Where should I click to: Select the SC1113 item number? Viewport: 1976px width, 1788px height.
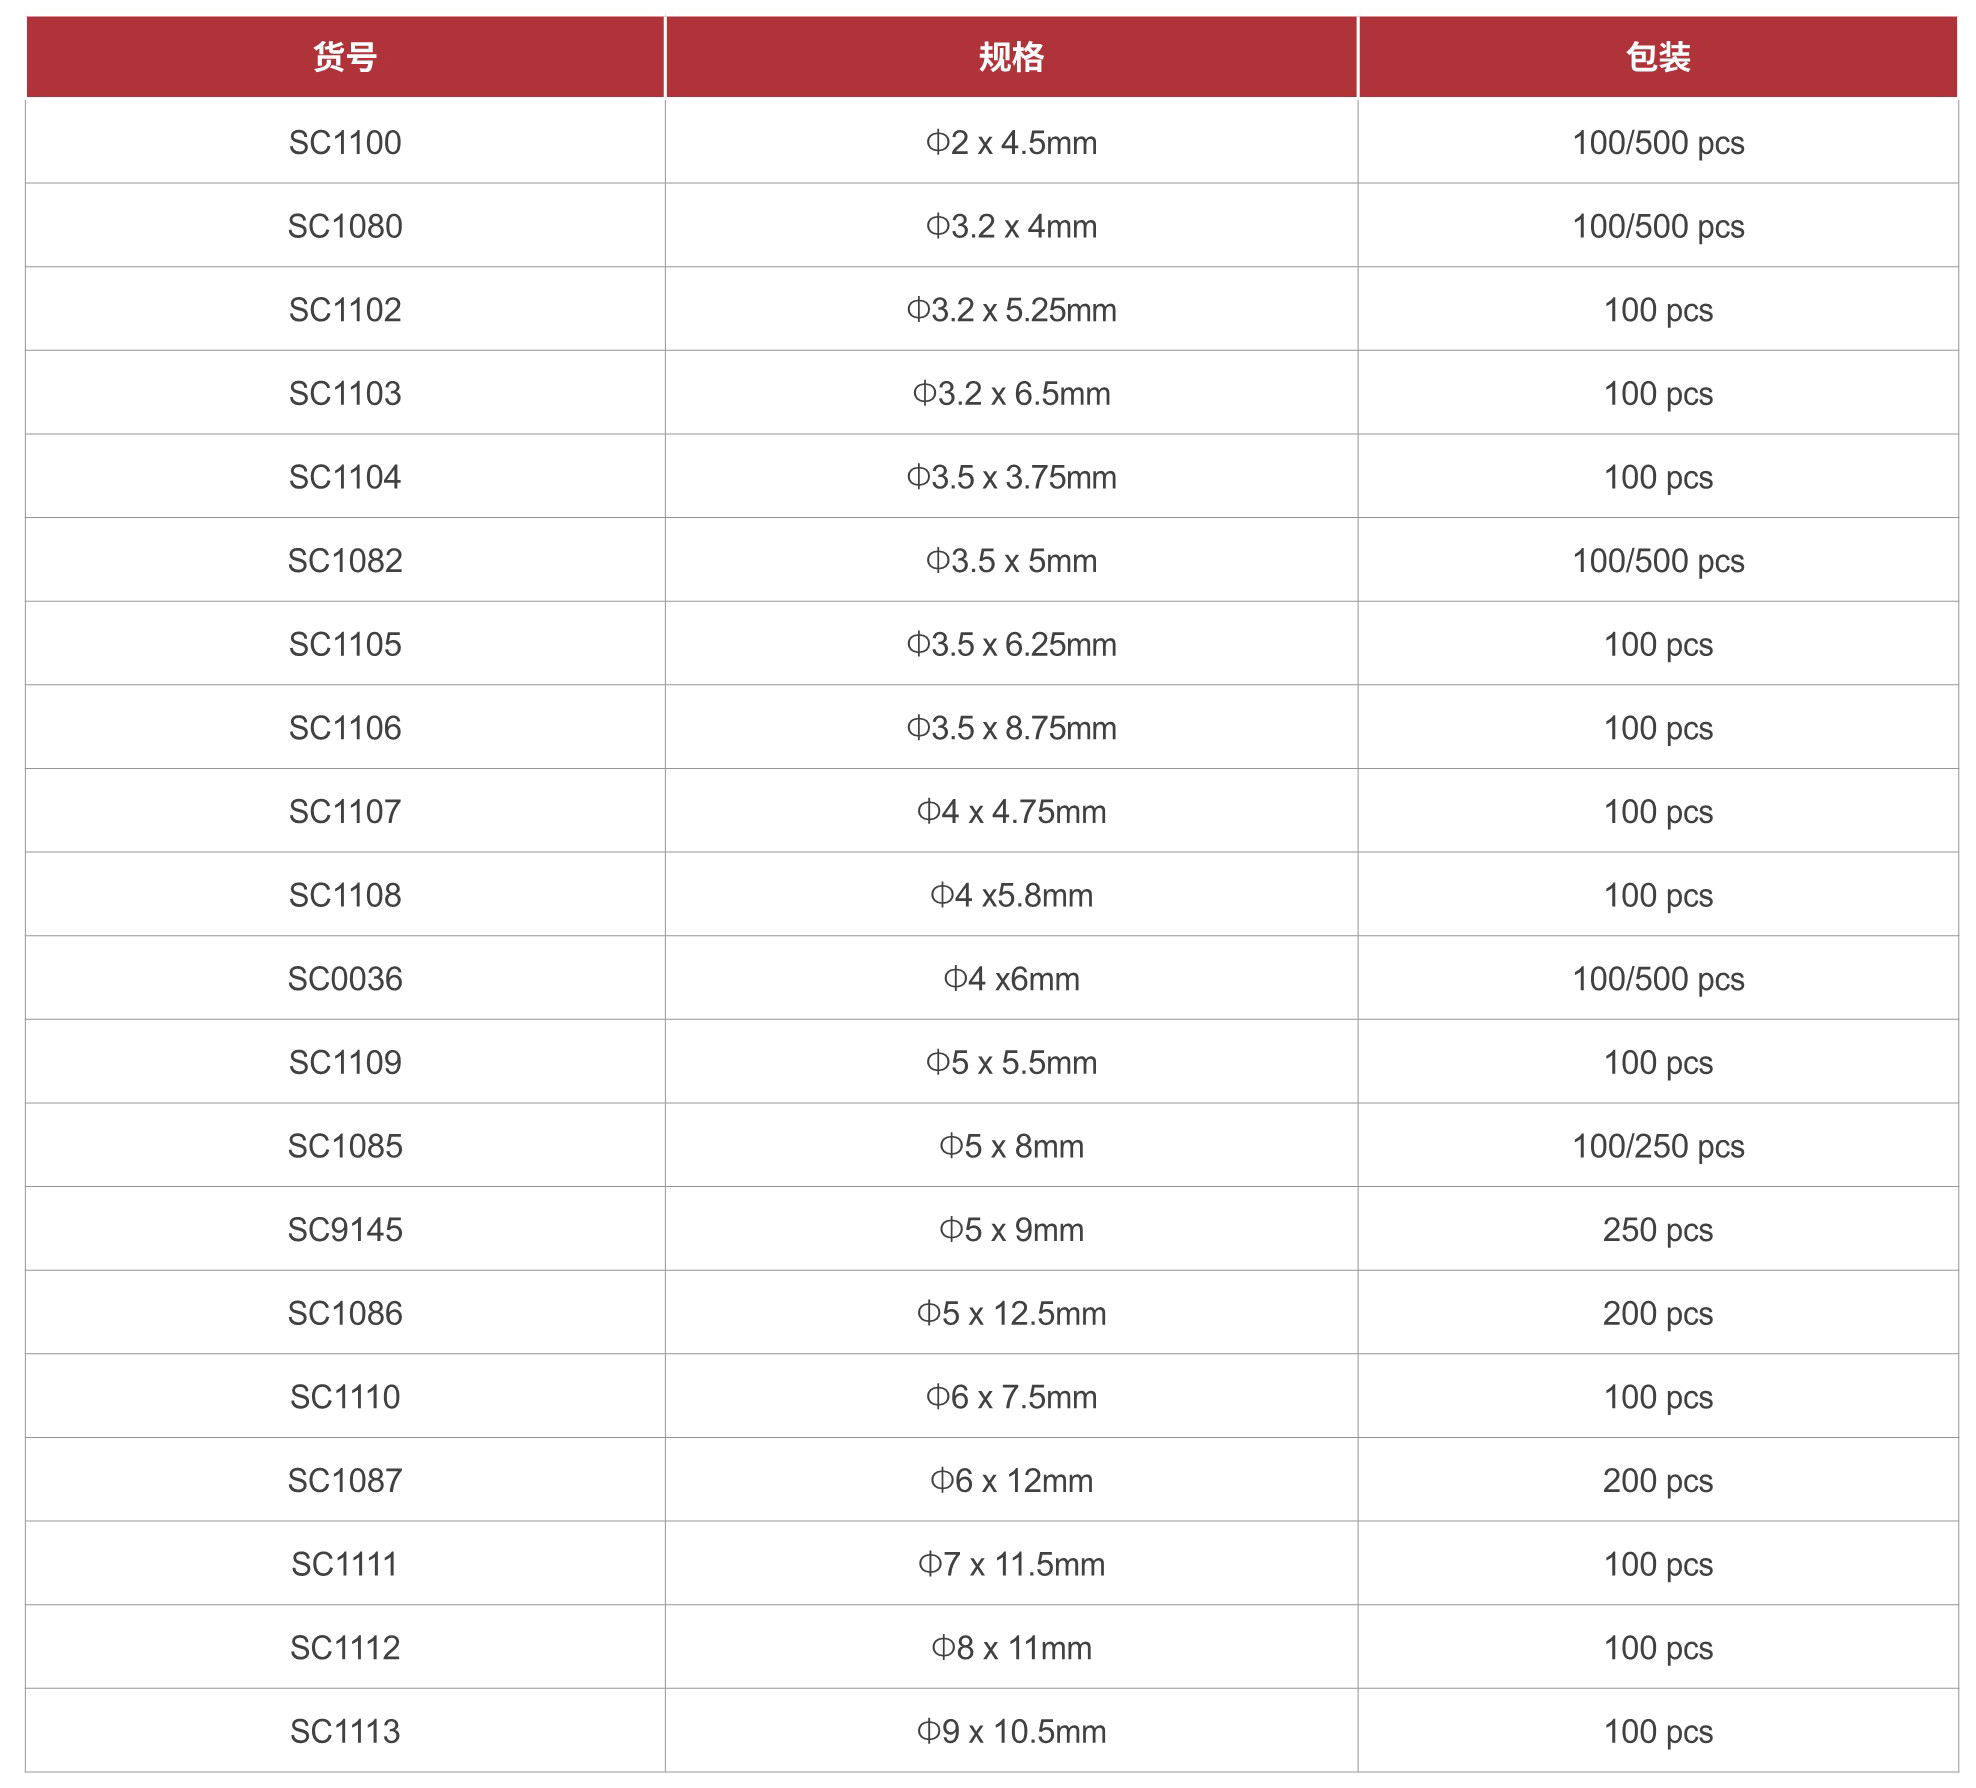point(345,1732)
